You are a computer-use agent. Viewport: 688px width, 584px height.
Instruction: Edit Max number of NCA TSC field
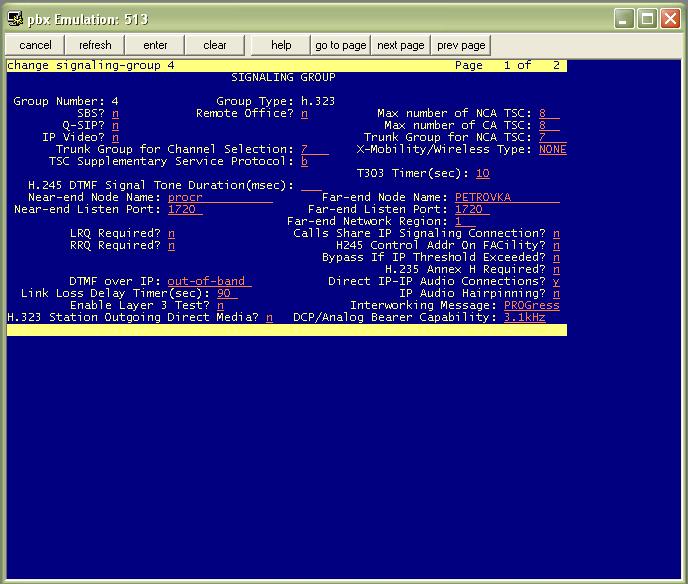(x=549, y=113)
